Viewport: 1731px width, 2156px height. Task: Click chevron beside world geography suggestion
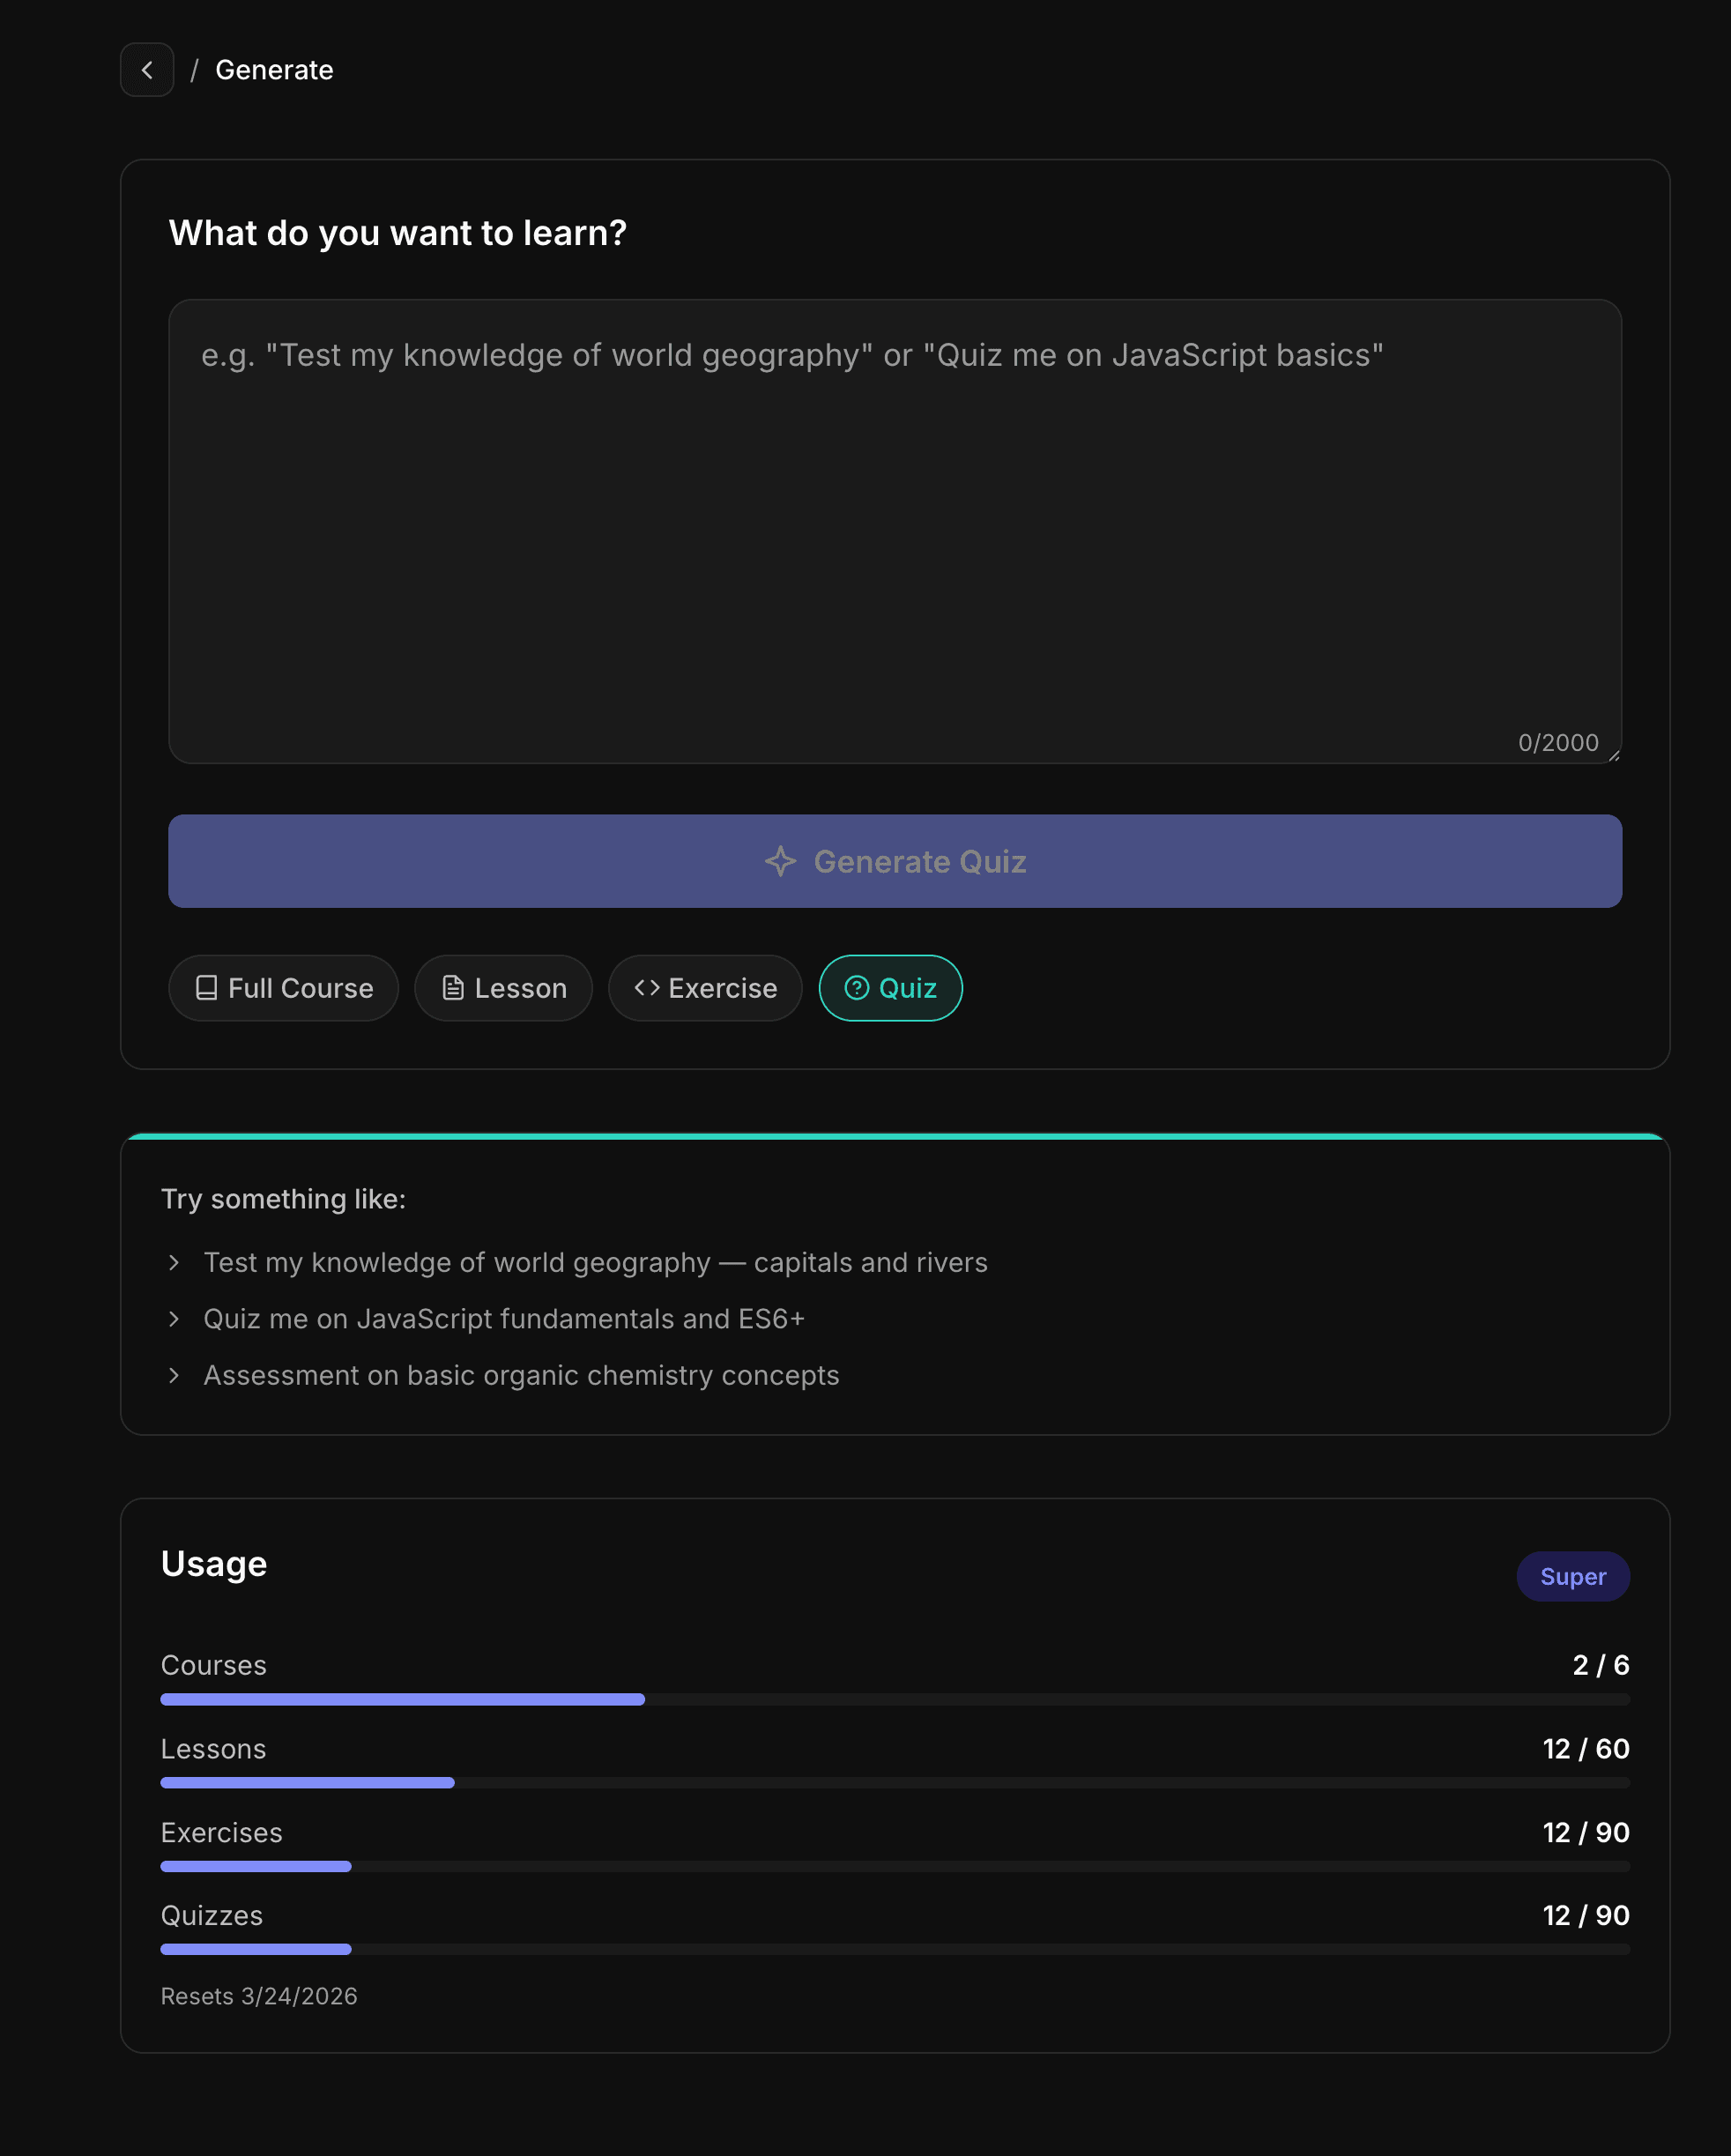pyautogui.click(x=174, y=1263)
